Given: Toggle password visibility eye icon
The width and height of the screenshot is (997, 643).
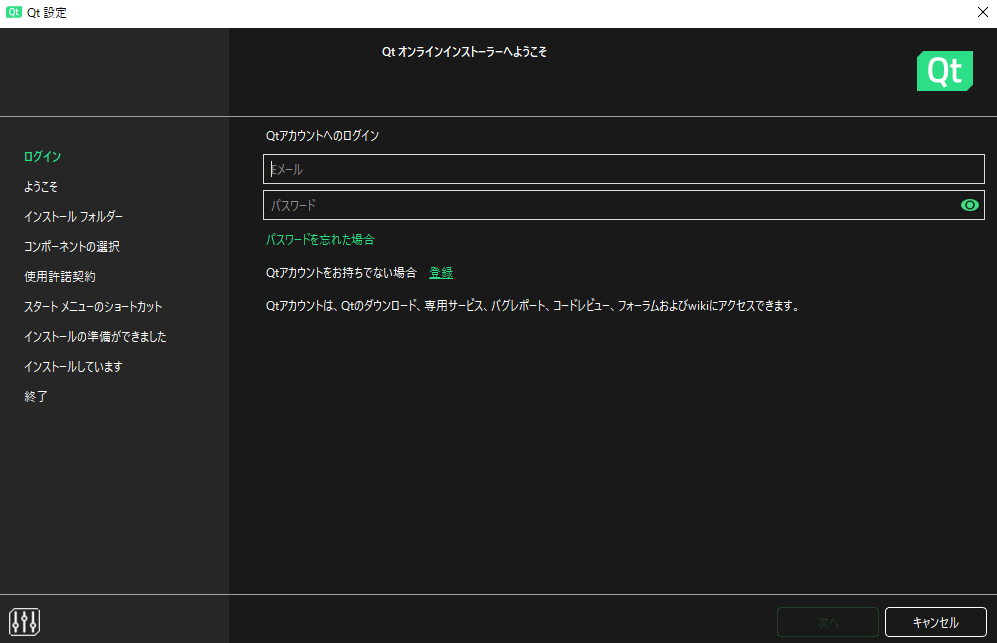Looking at the screenshot, I should pyautogui.click(x=969, y=205).
